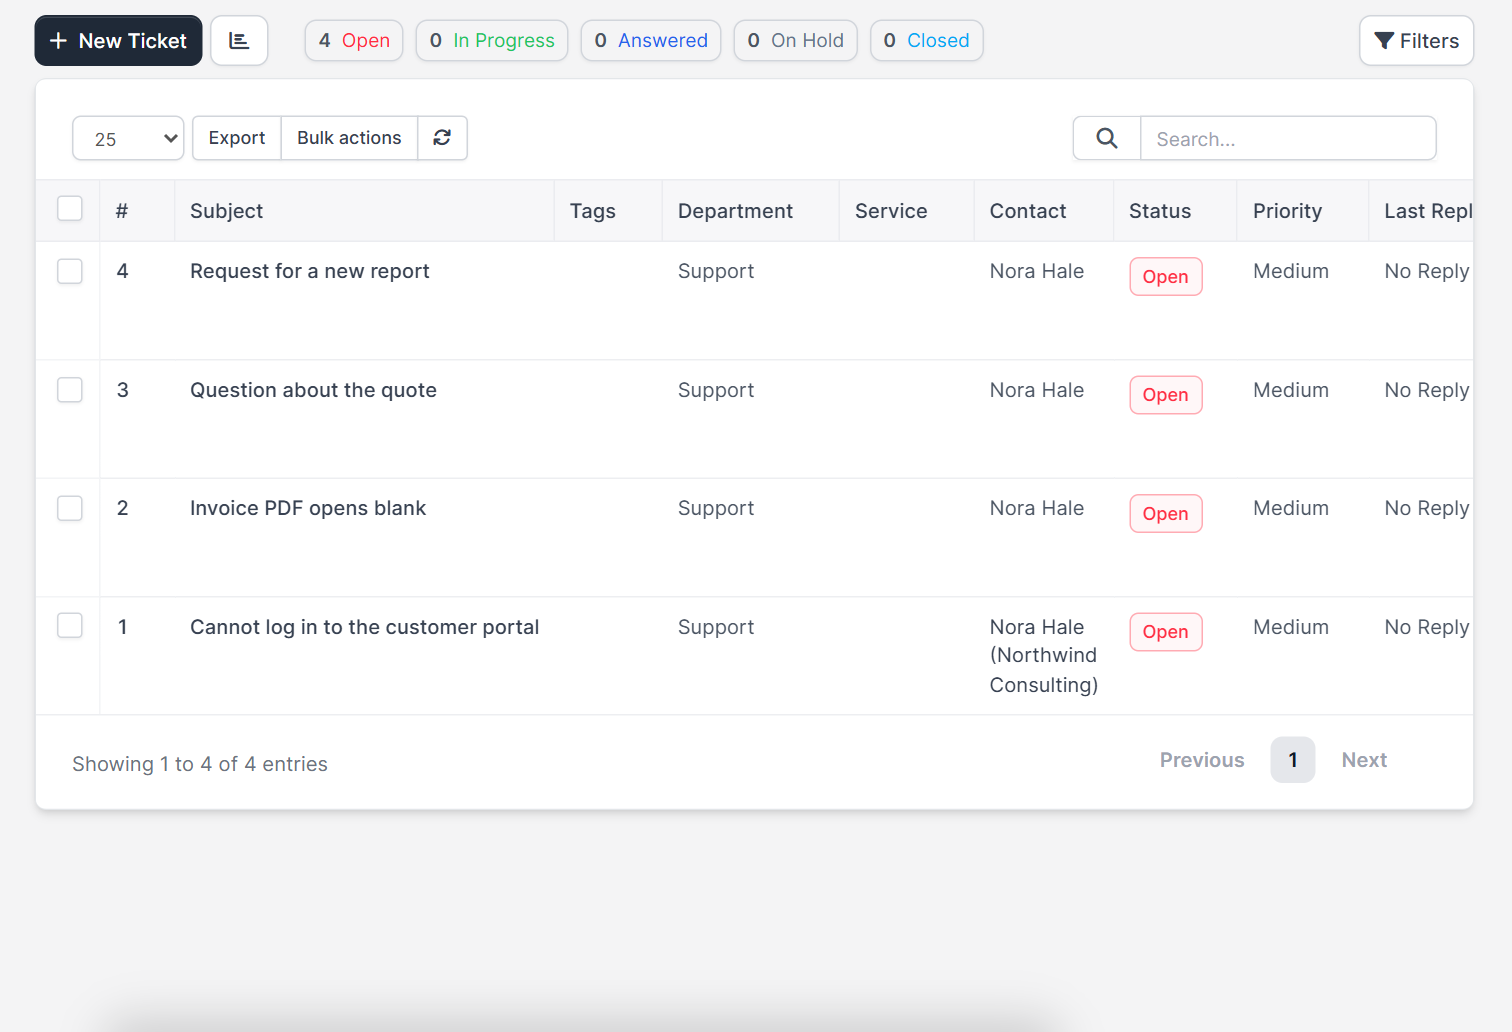
Task: Open the Bulk actions menu
Action: click(349, 138)
